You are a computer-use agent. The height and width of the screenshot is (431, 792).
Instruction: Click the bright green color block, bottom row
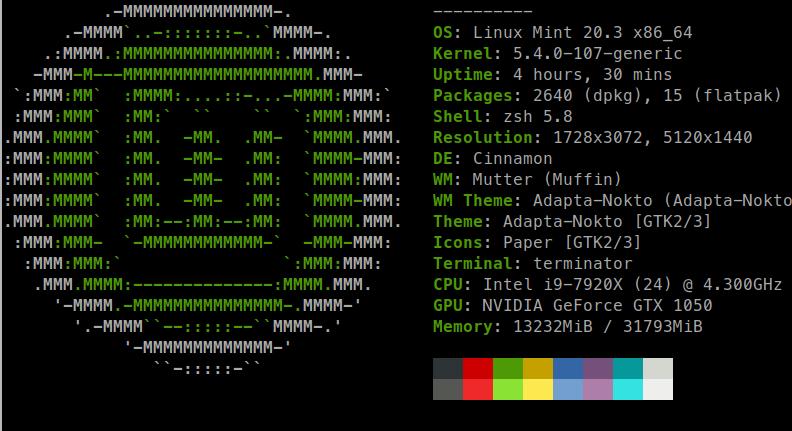508,389
